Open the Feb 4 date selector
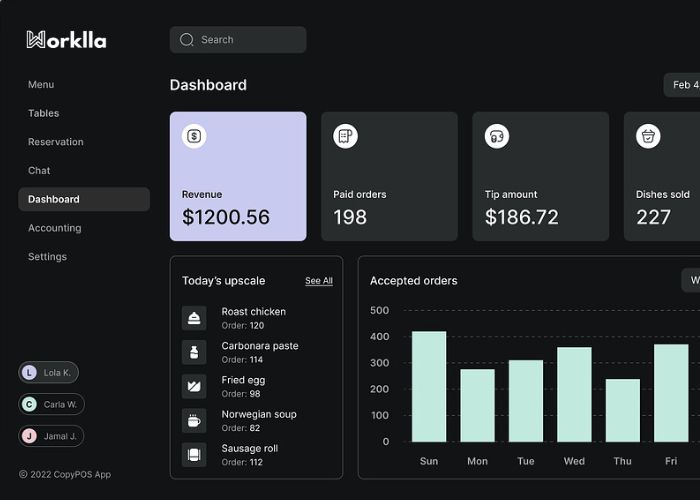This screenshot has width=700, height=500. 682,85
